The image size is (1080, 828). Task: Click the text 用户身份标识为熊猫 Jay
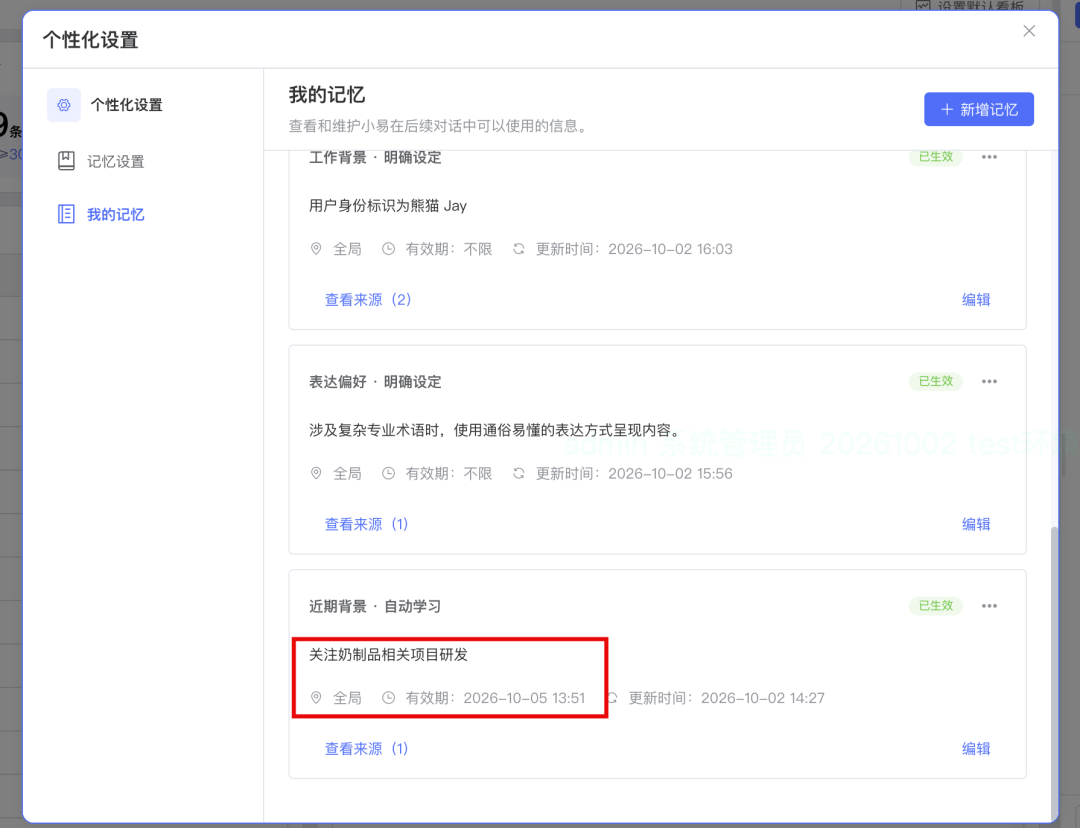pos(388,206)
